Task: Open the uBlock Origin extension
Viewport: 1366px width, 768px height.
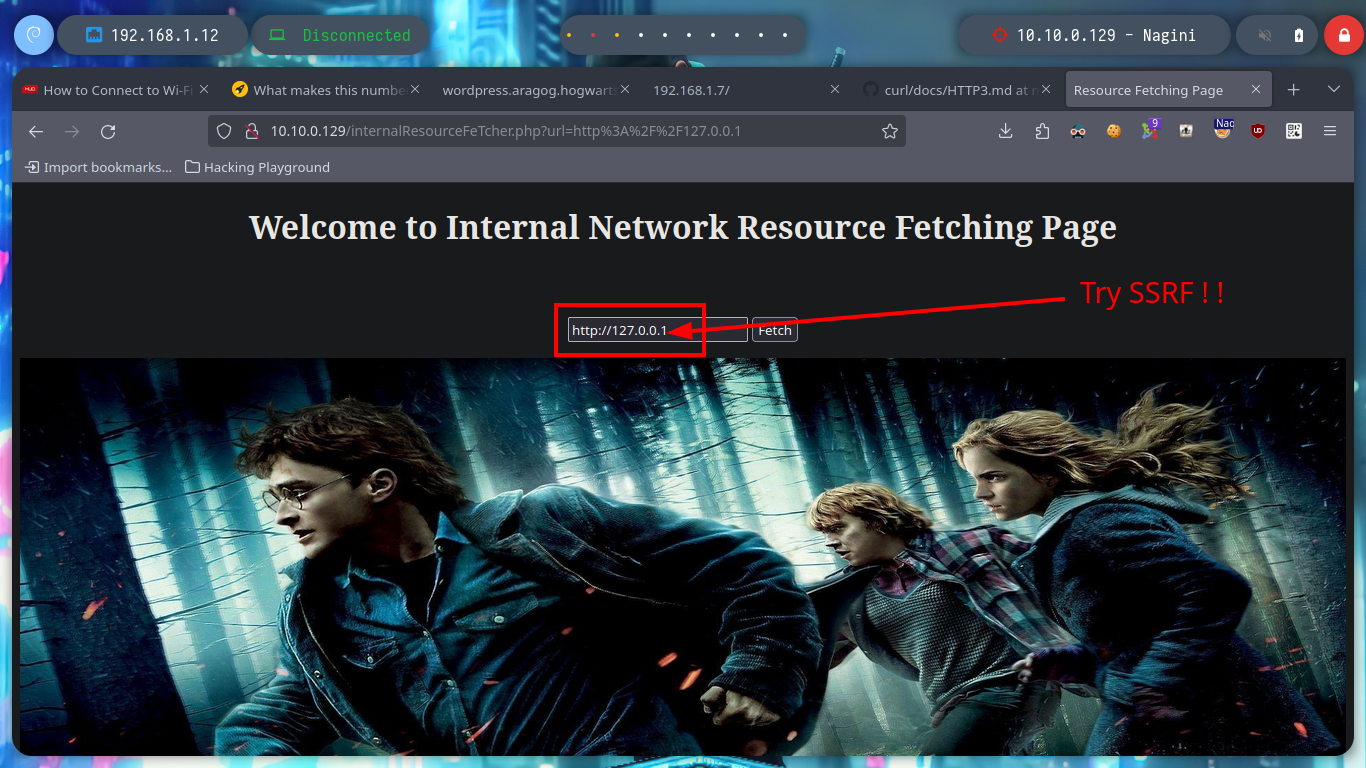Action: point(1258,131)
